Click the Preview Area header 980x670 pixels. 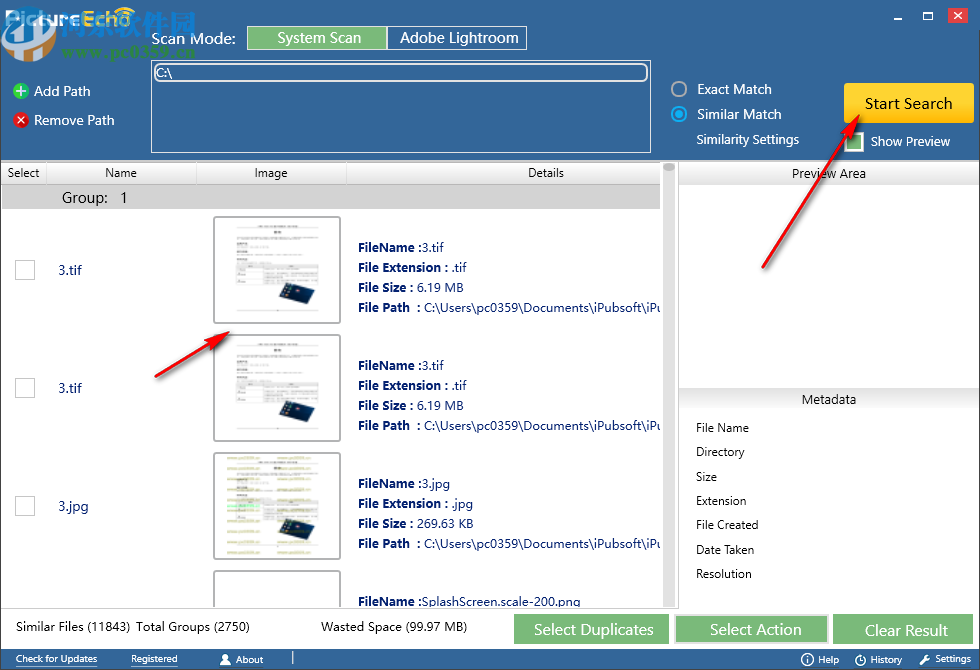(829, 174)
